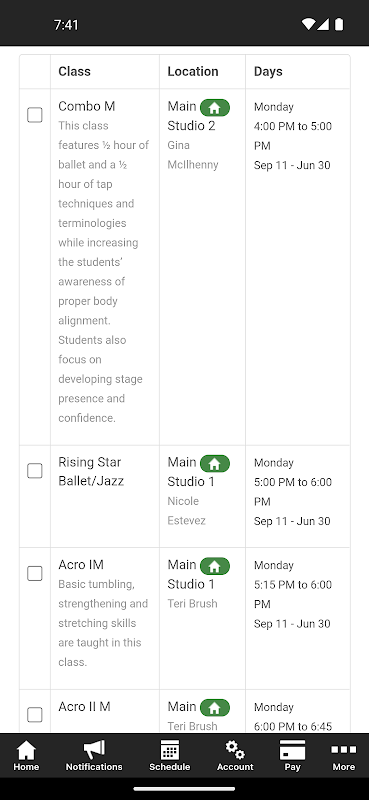Click the Class column header

coord(75,71)
